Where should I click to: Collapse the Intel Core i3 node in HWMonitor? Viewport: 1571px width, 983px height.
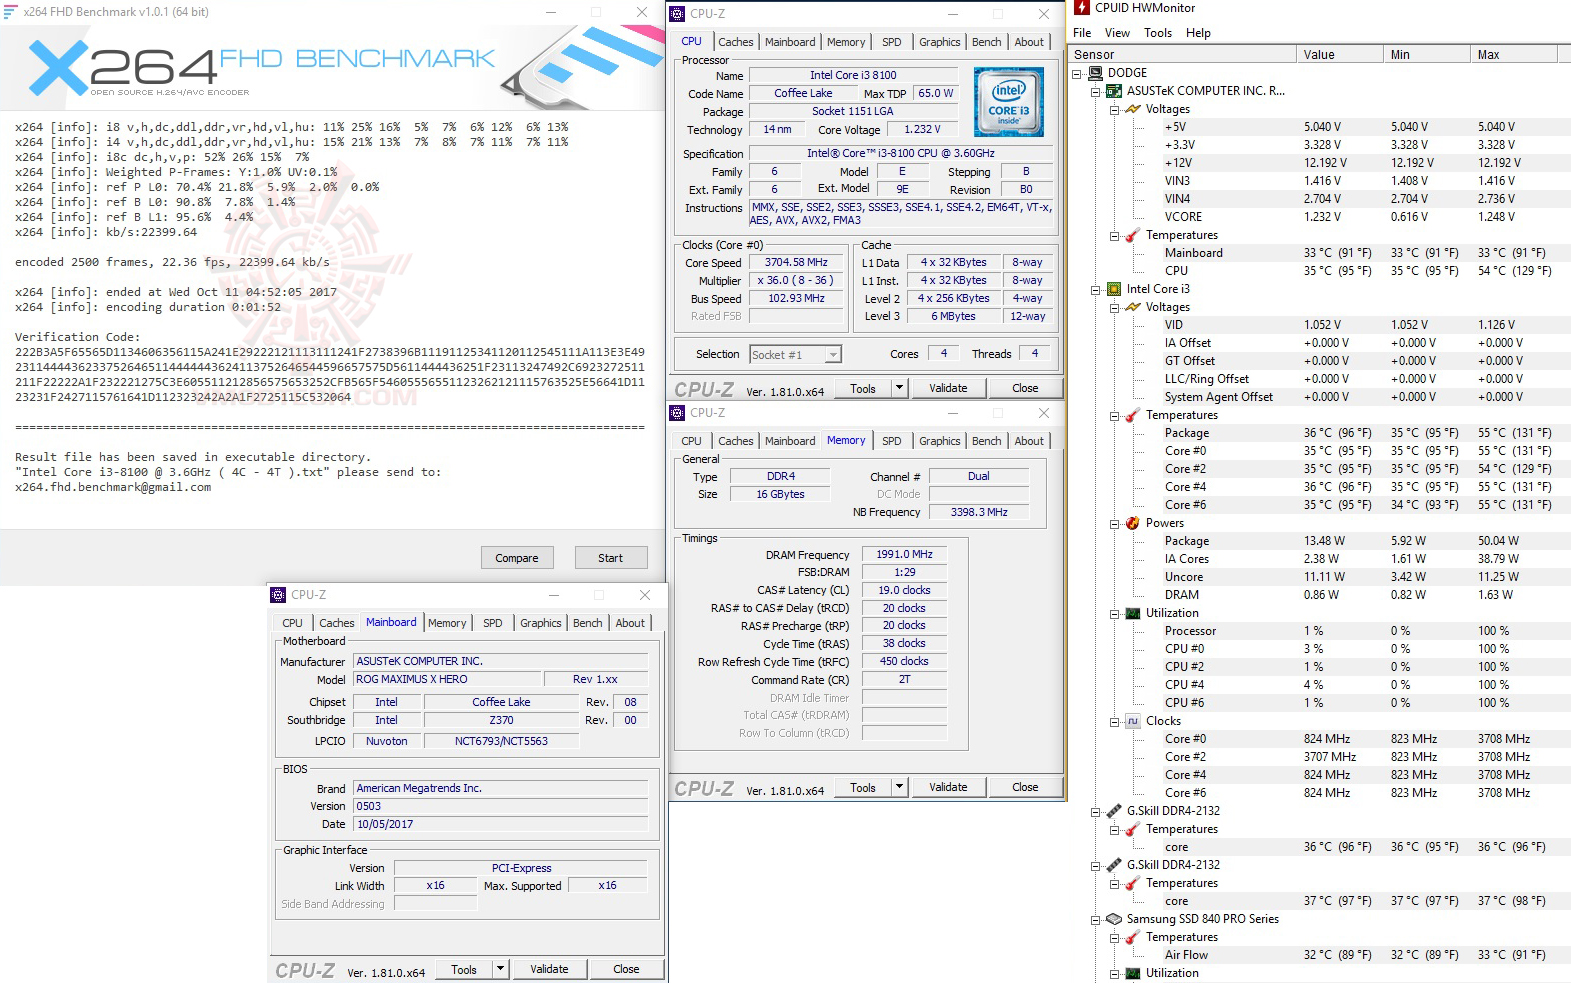1096,289
